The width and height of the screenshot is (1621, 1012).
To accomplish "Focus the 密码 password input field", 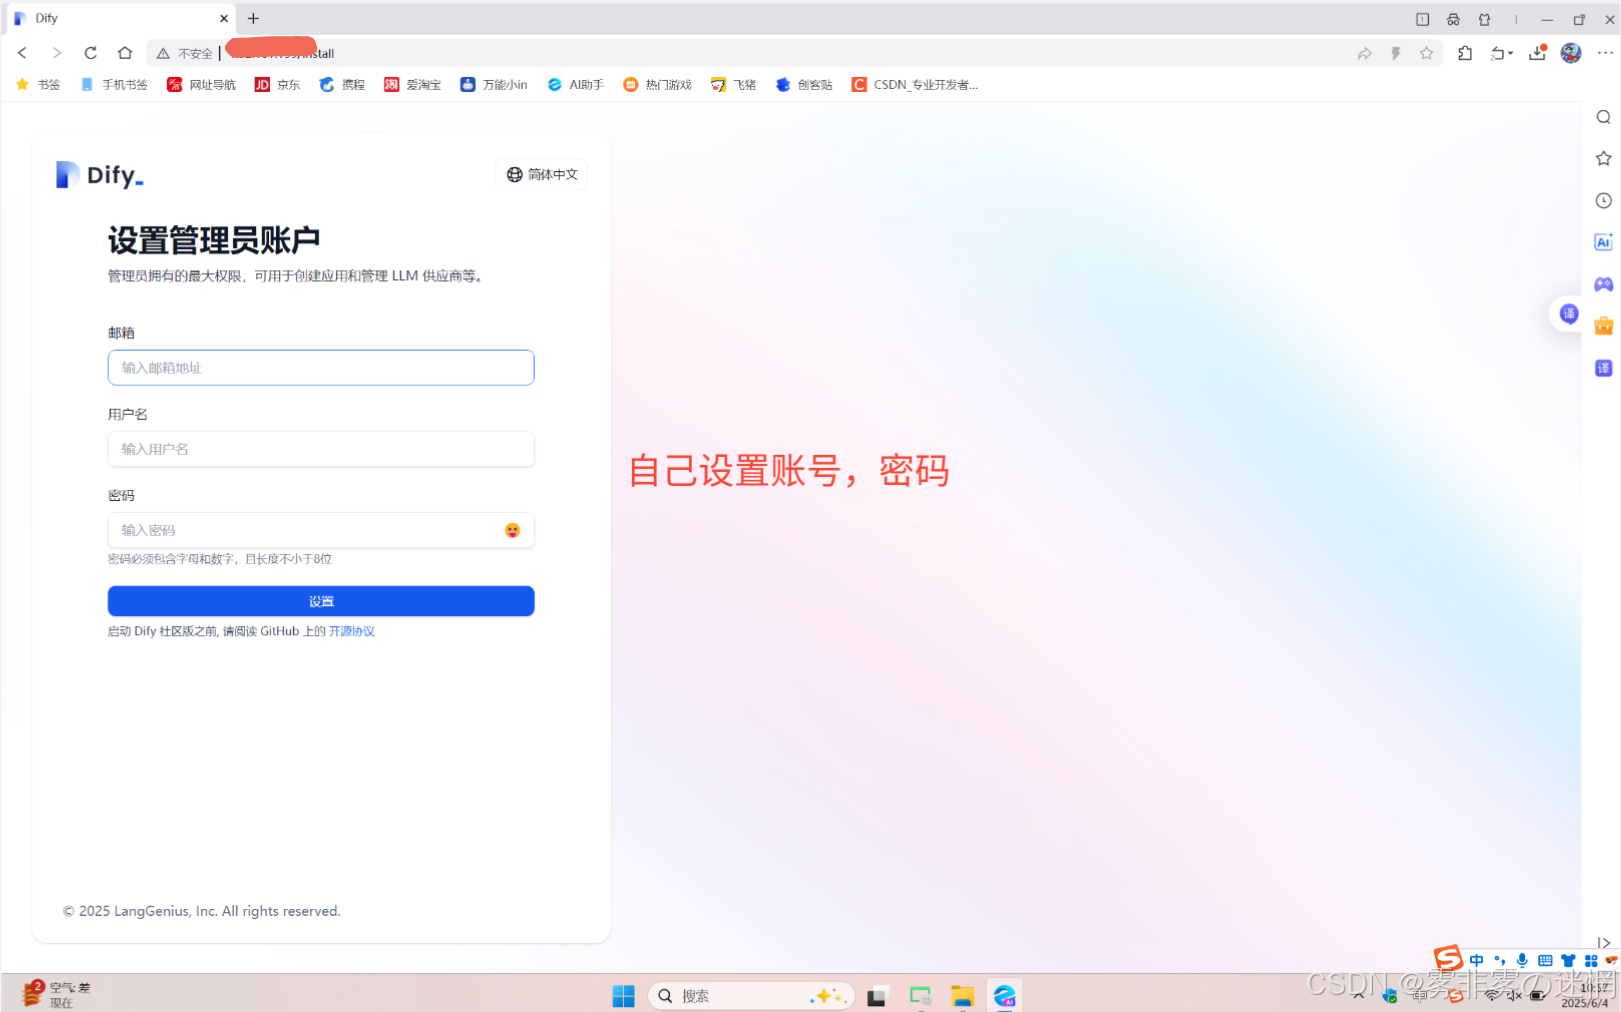I will coord(321,530).
